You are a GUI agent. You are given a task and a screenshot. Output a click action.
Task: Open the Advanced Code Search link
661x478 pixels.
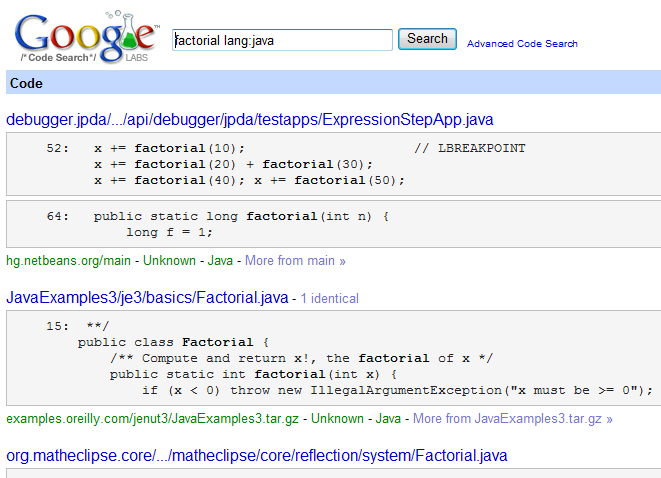(x=522, y=43)
